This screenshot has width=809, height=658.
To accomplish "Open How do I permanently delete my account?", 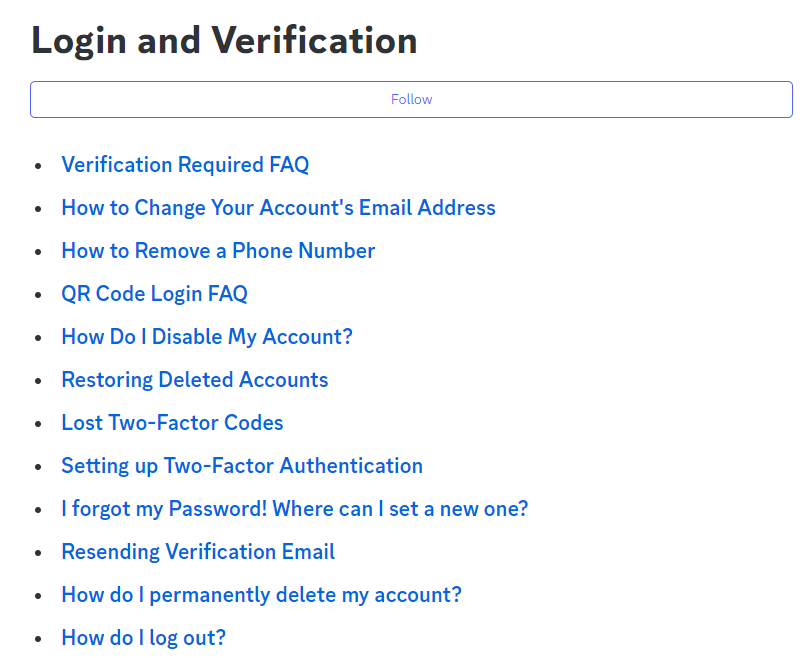I will point(262,595).
